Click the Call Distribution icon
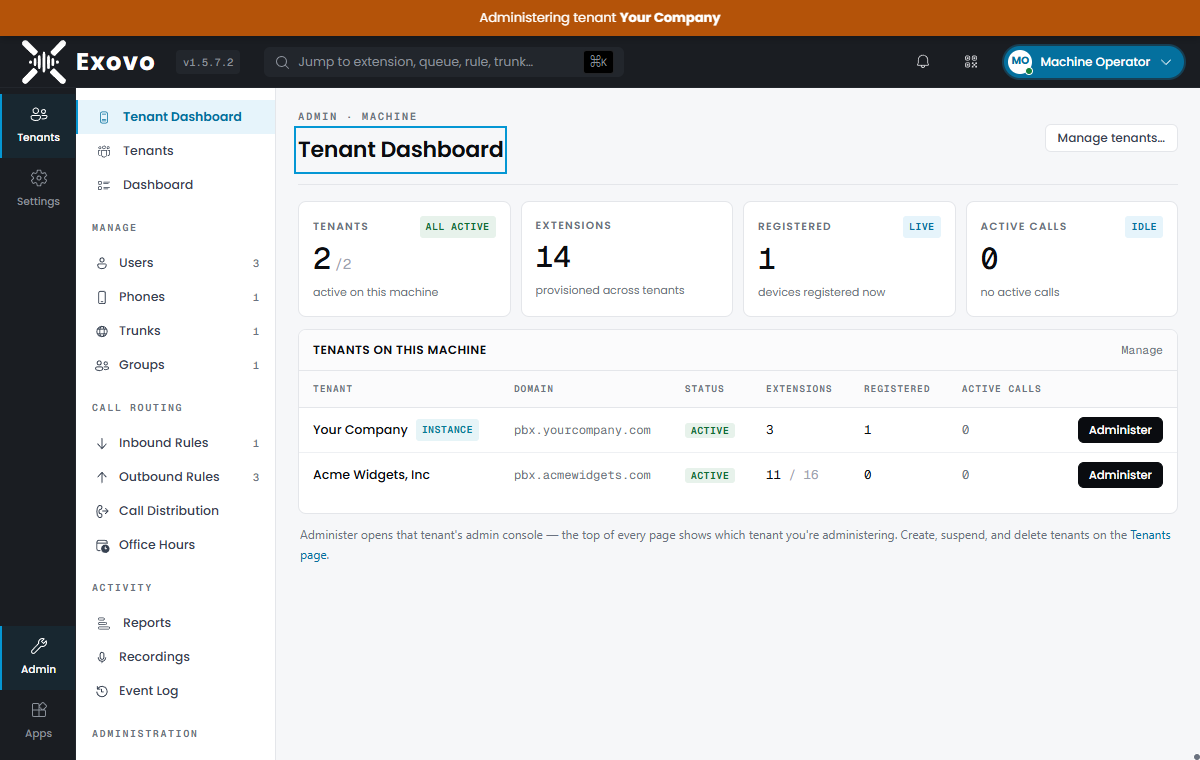1200x760 pixels. coord(102,511)
